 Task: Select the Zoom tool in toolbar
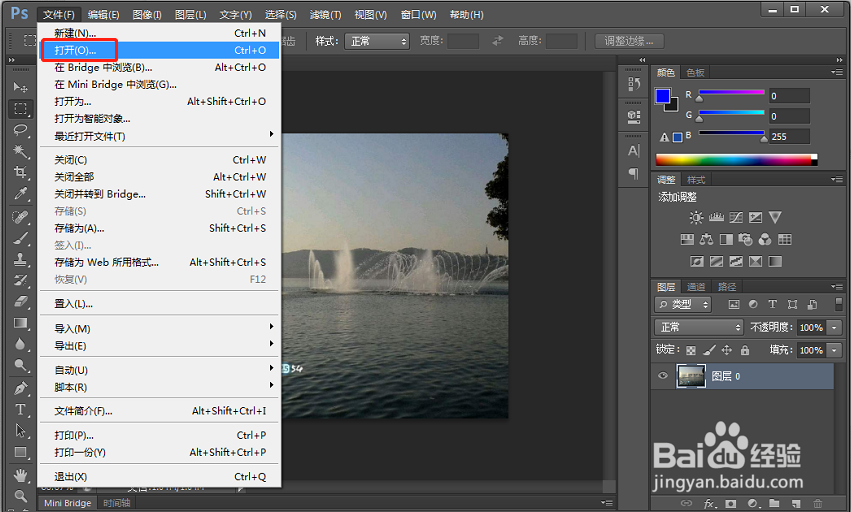(x=21, y=496)
